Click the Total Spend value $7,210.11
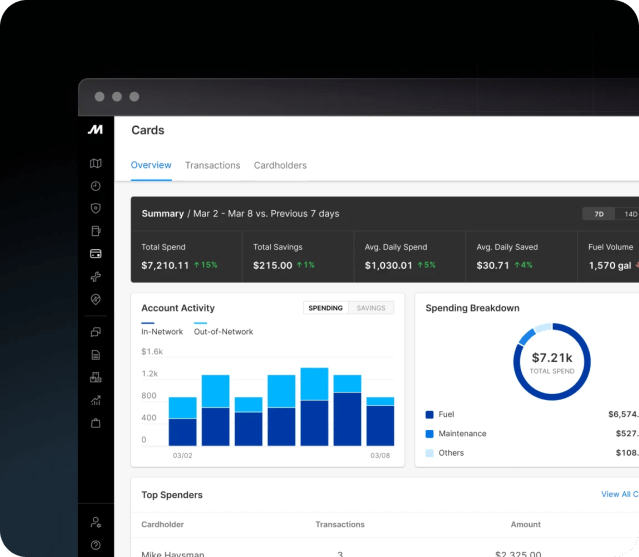 165,265
